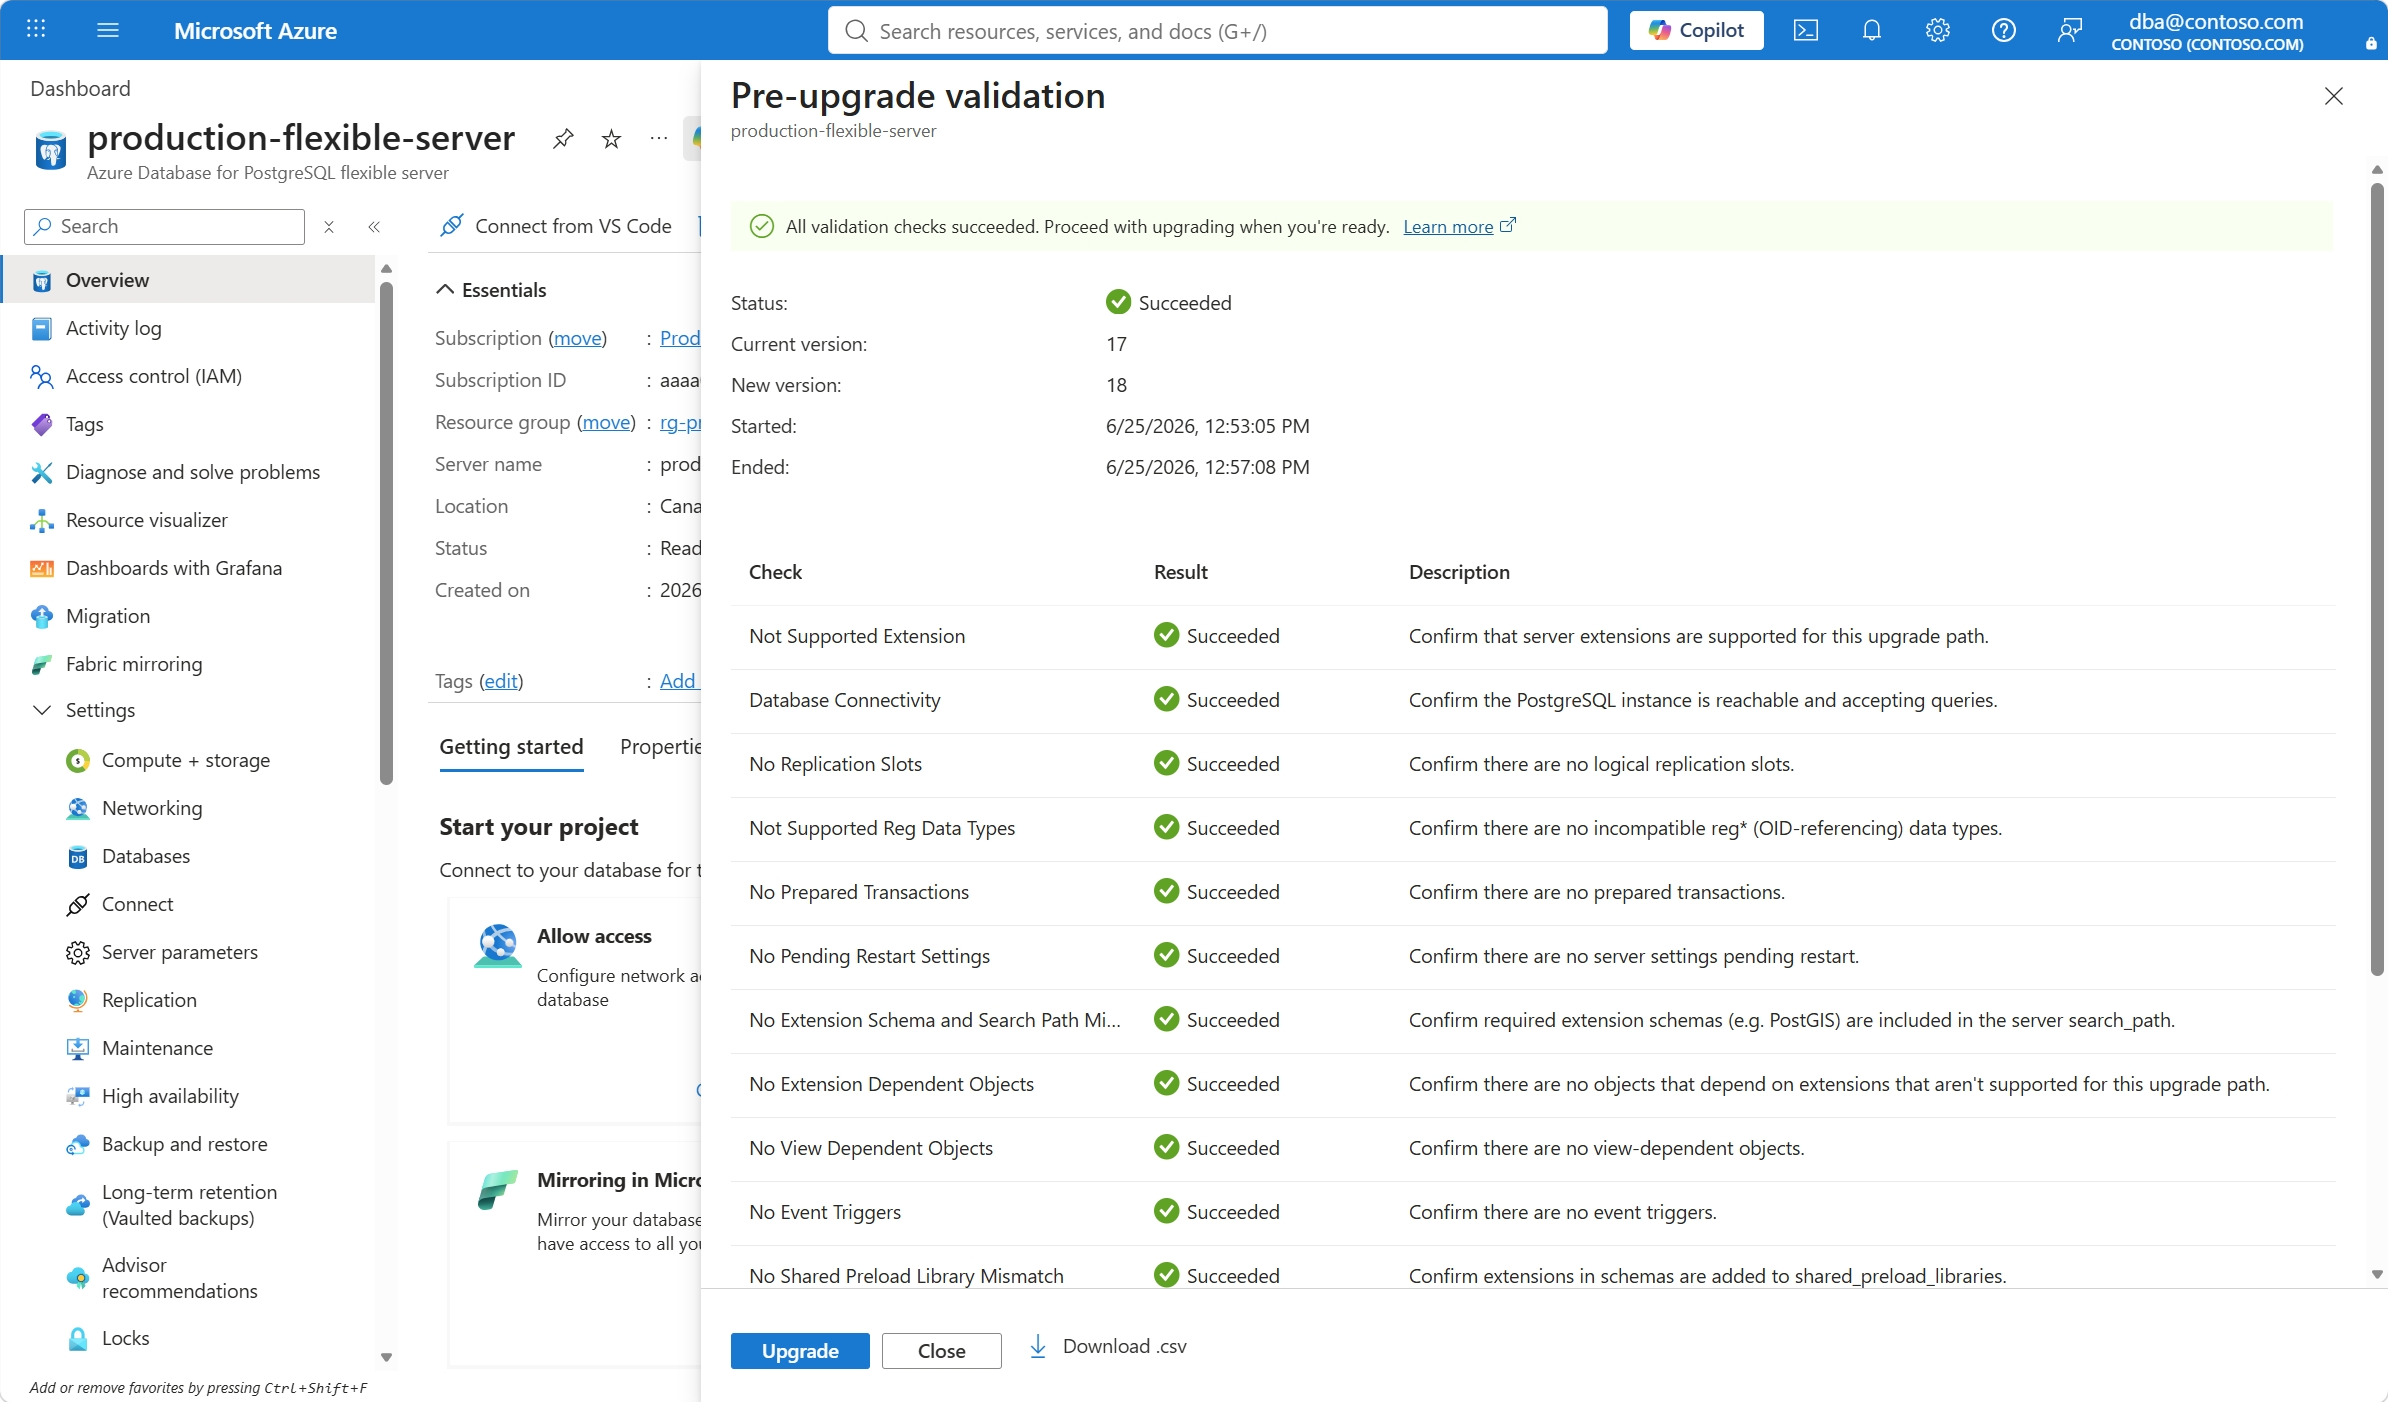The width and height of the screenshot is (2388, 1402).
Task: Pin production-flexible-server to dashboard
Action: [563, 139]
